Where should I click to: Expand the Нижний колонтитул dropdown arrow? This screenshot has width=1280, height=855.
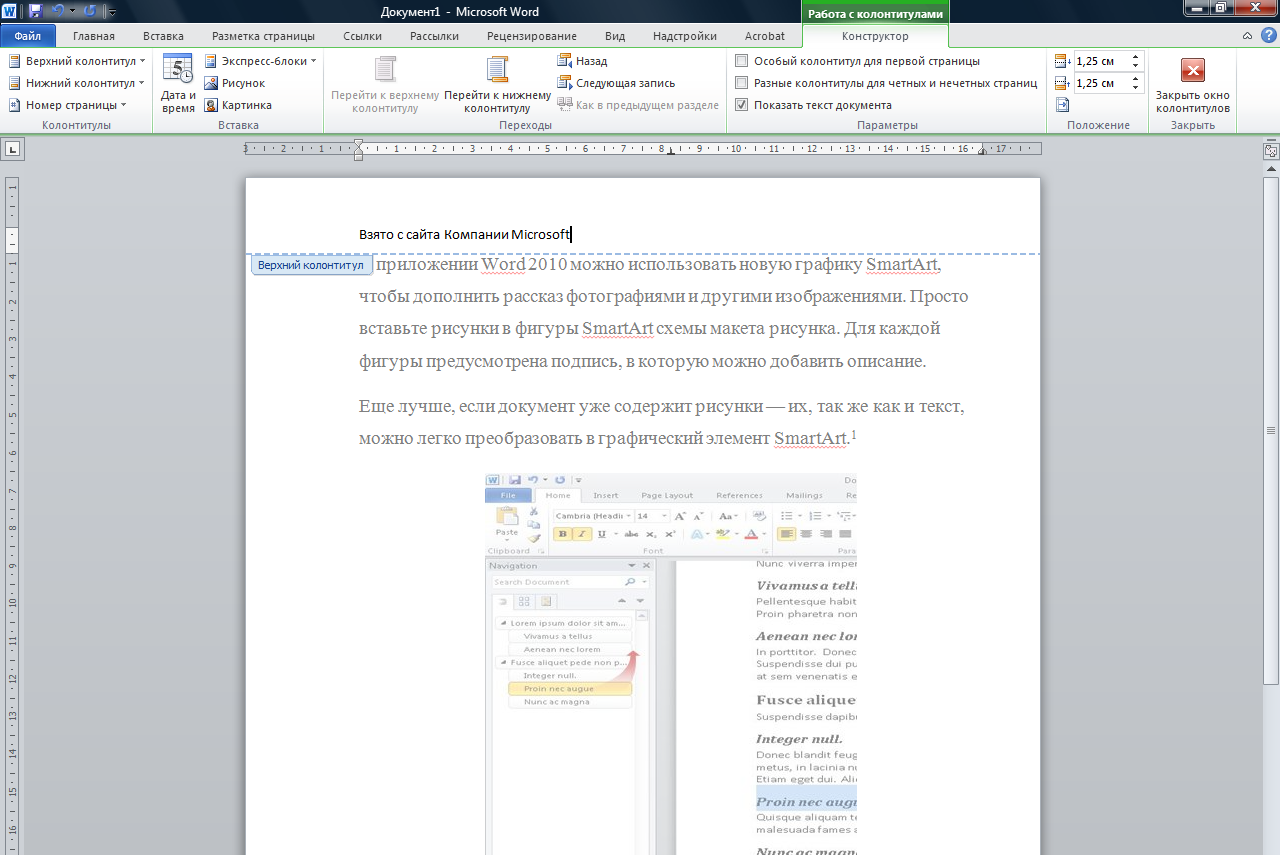141,83
